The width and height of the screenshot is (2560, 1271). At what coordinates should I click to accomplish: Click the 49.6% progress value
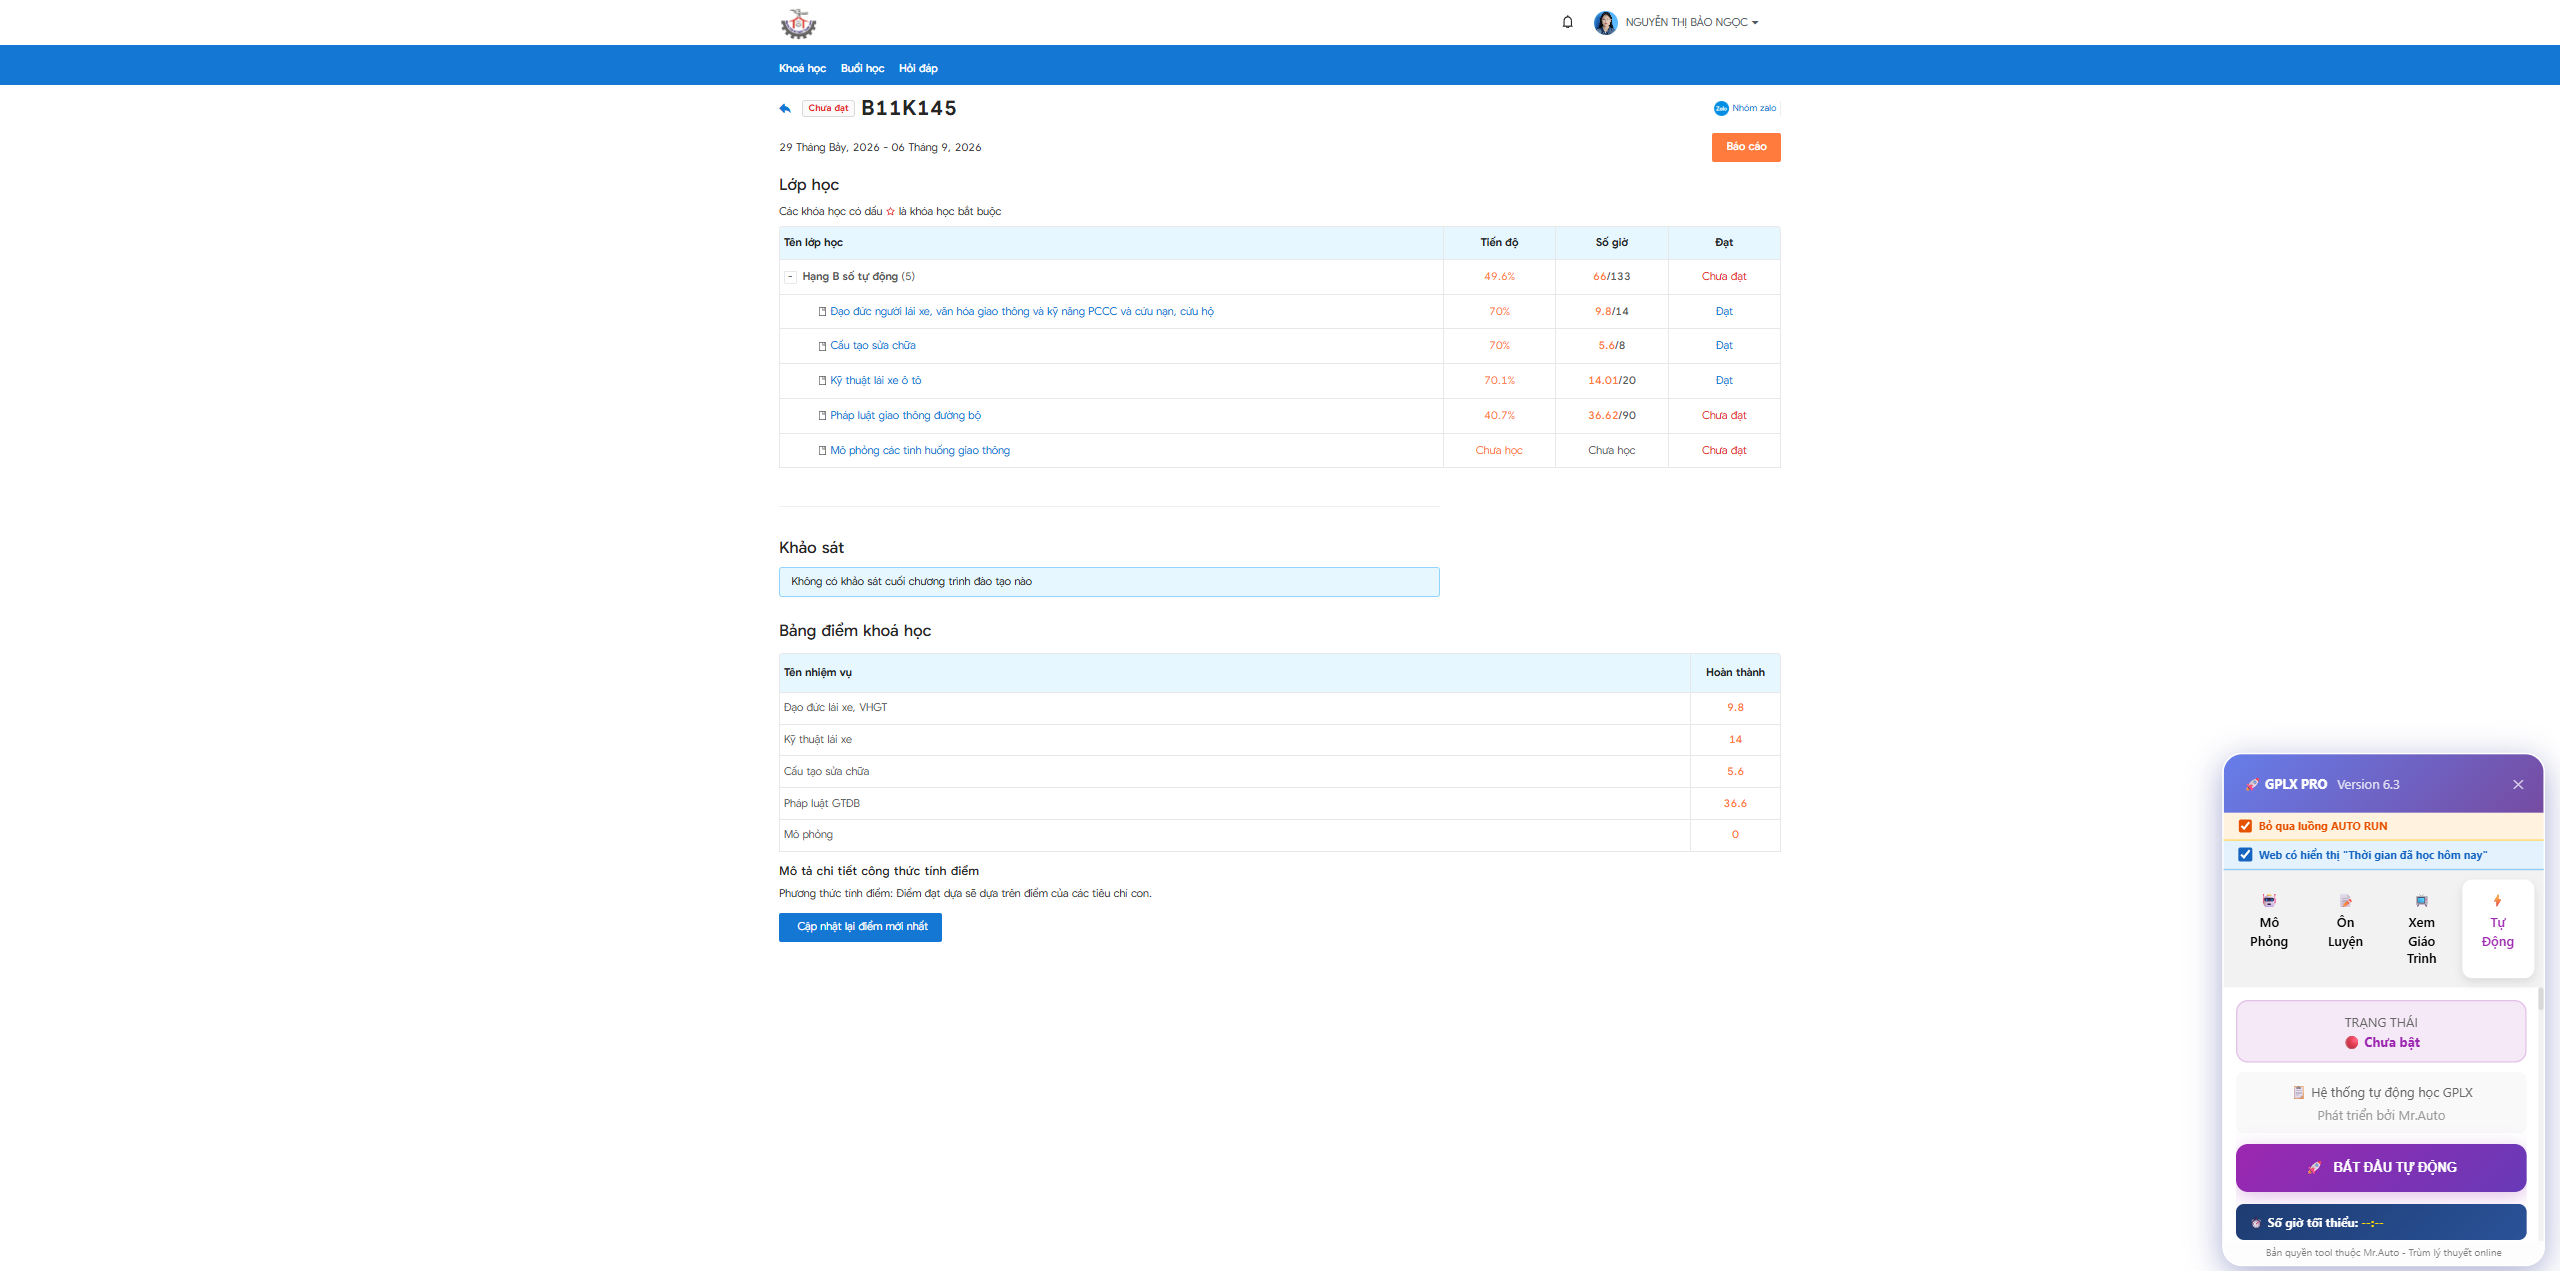(1499, 276)
